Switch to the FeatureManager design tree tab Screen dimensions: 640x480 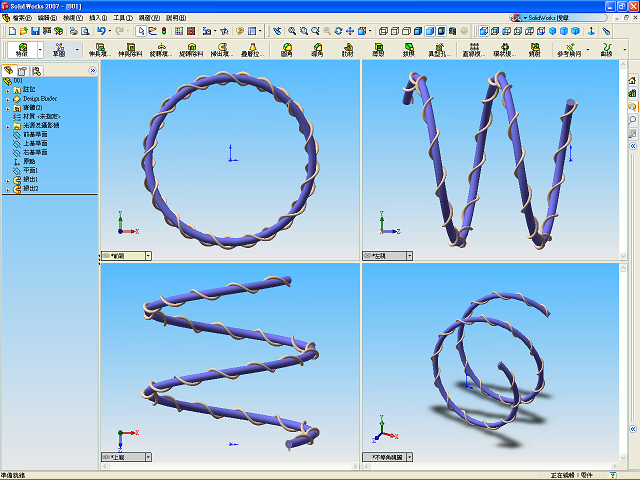(9, 71)
